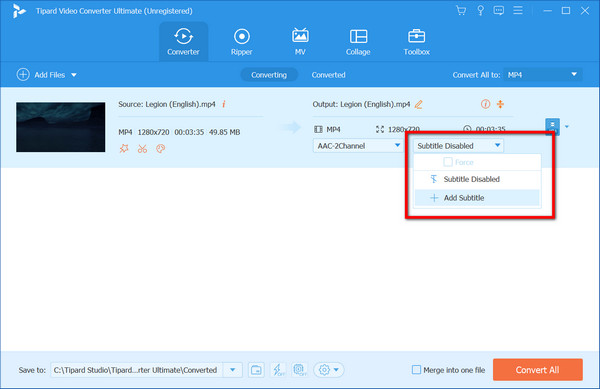
Task: Click the output format profile icon
Action: [552, 126]
